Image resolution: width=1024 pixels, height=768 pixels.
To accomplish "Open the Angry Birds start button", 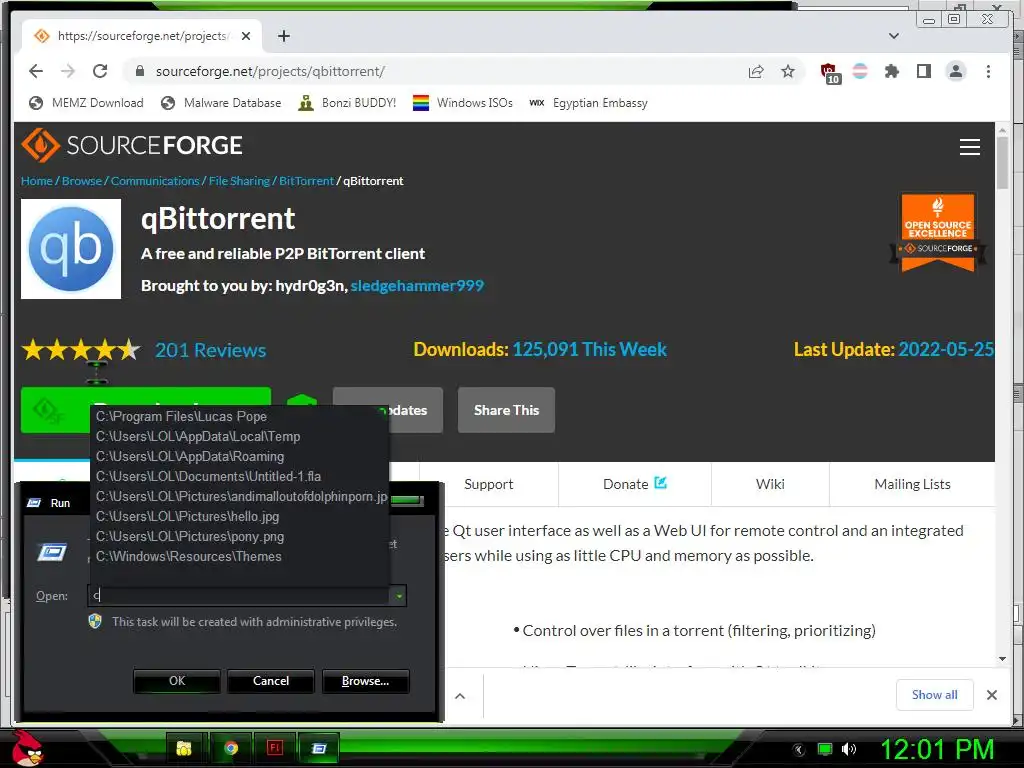I will [x=27, y=748].
